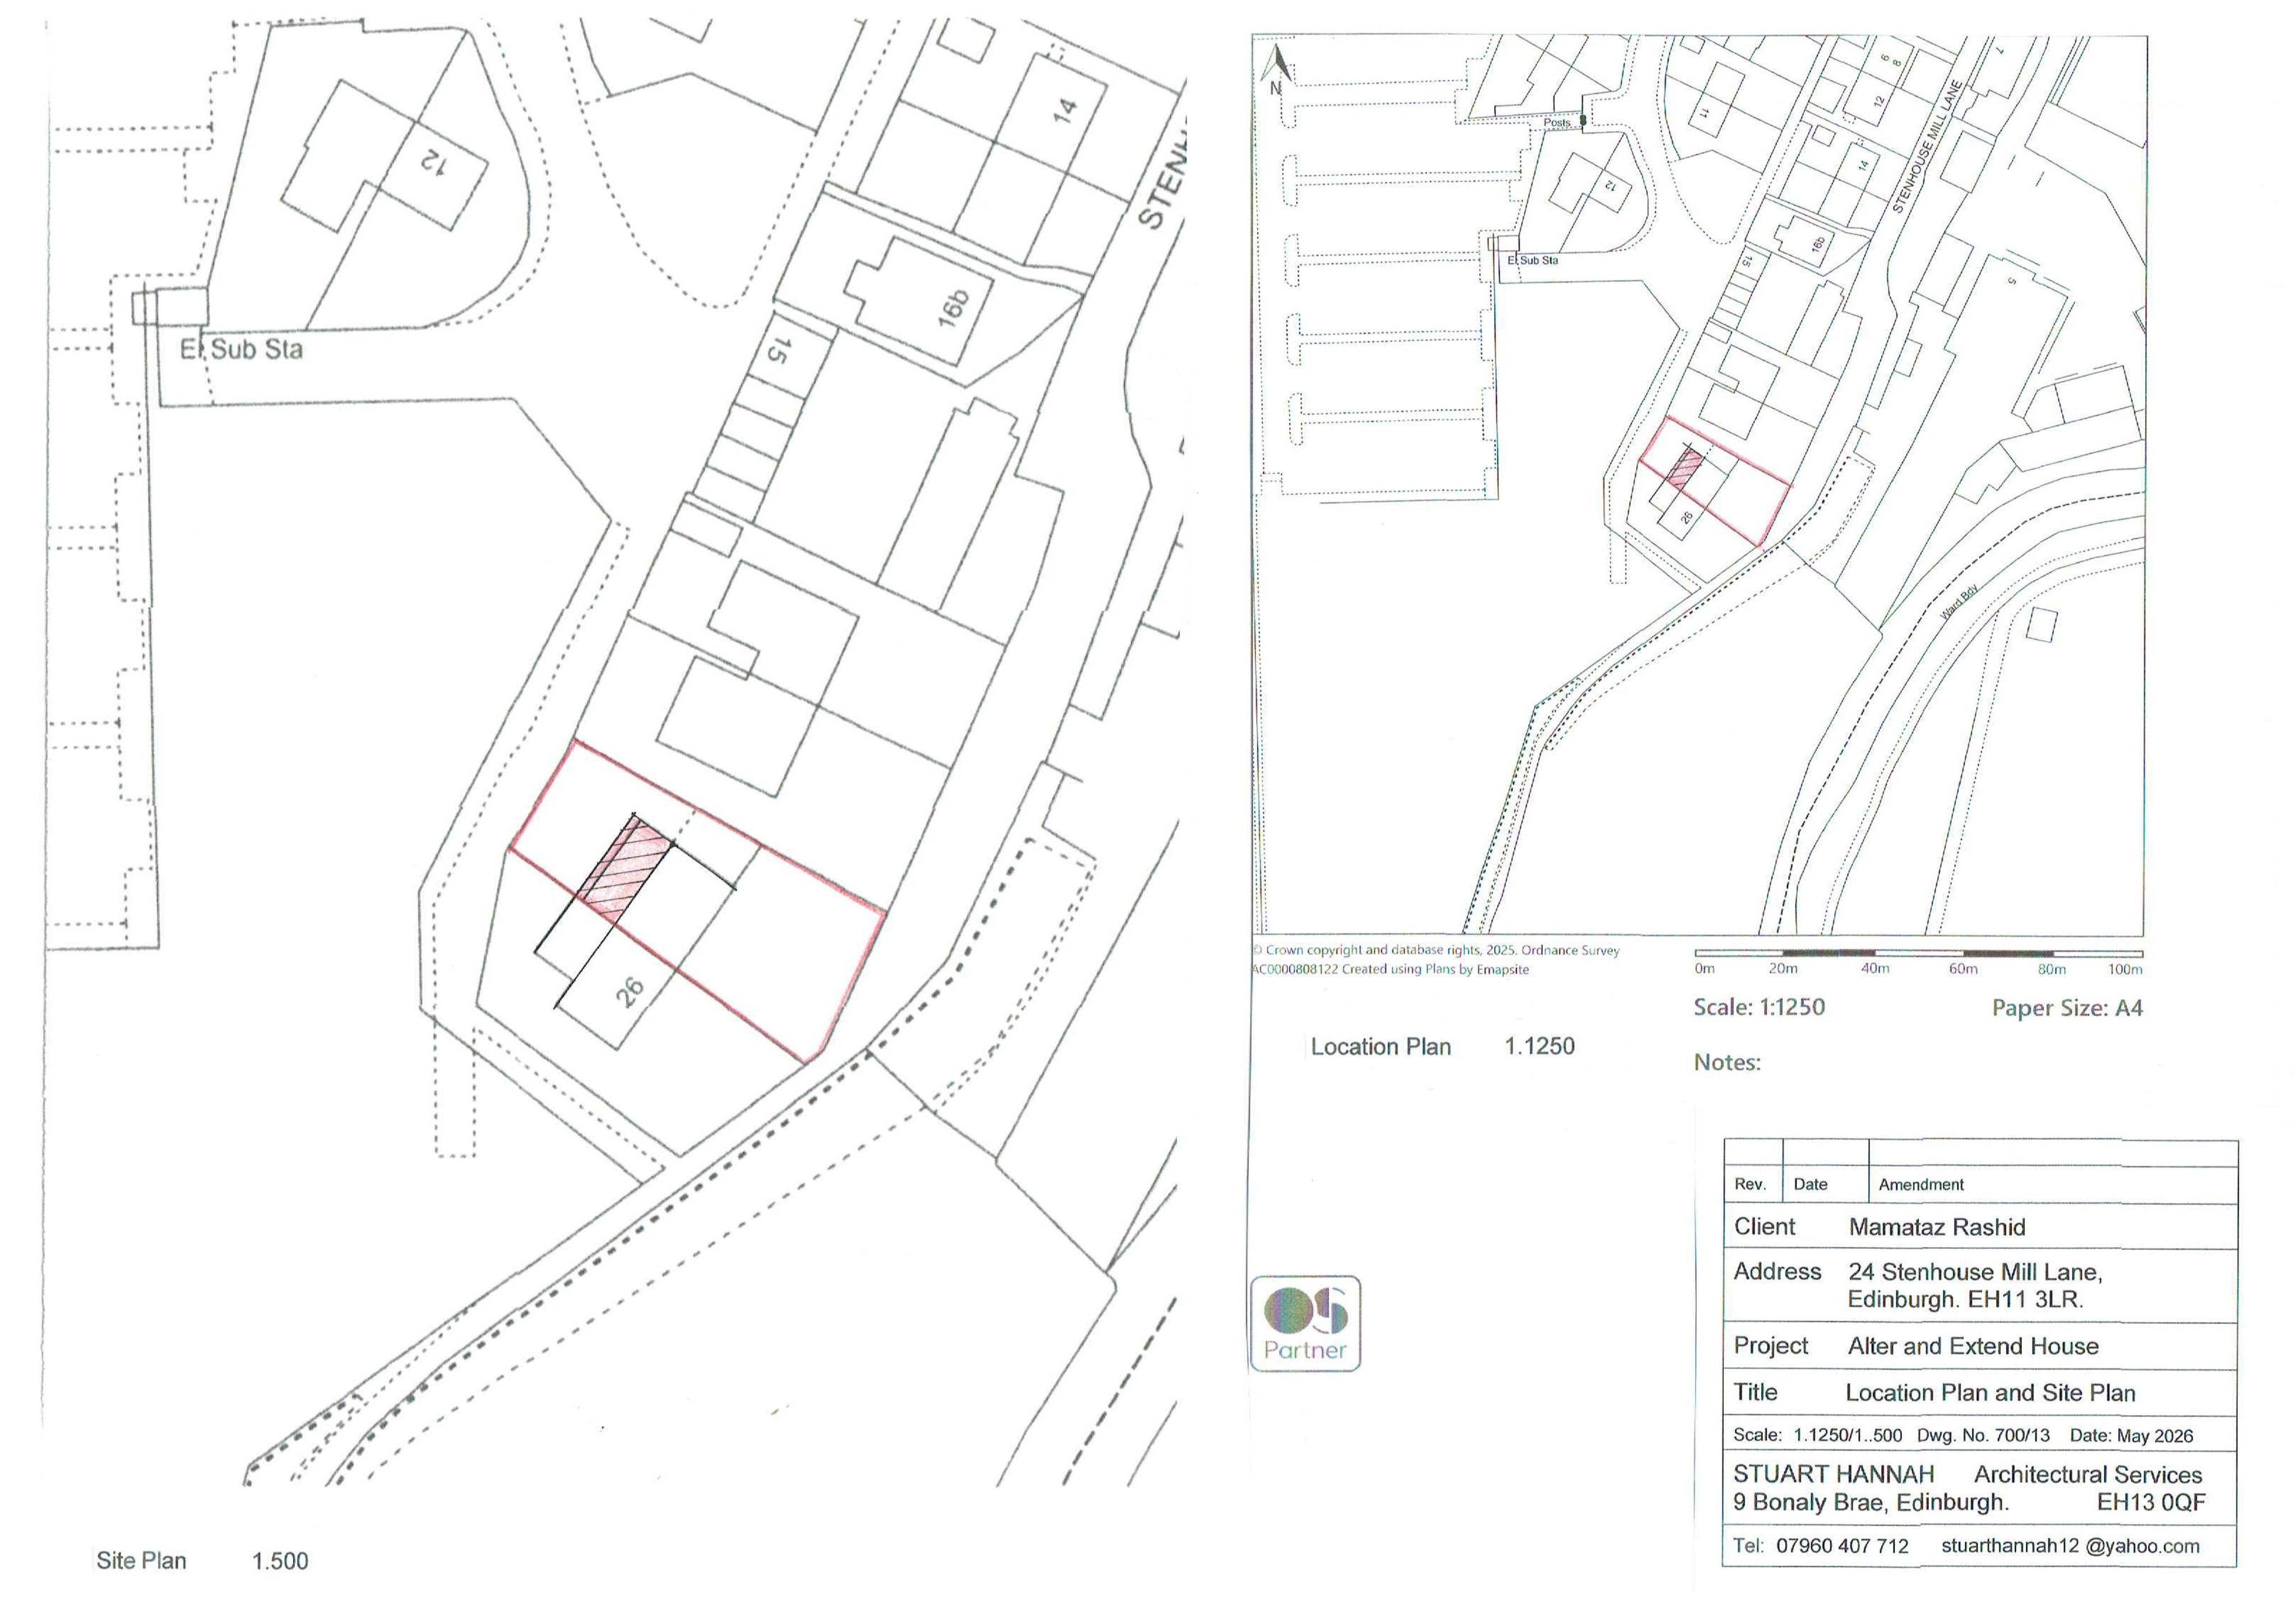
Task: Click the 'Date' header beside Rev.
Action: tap(1810, 1184)
